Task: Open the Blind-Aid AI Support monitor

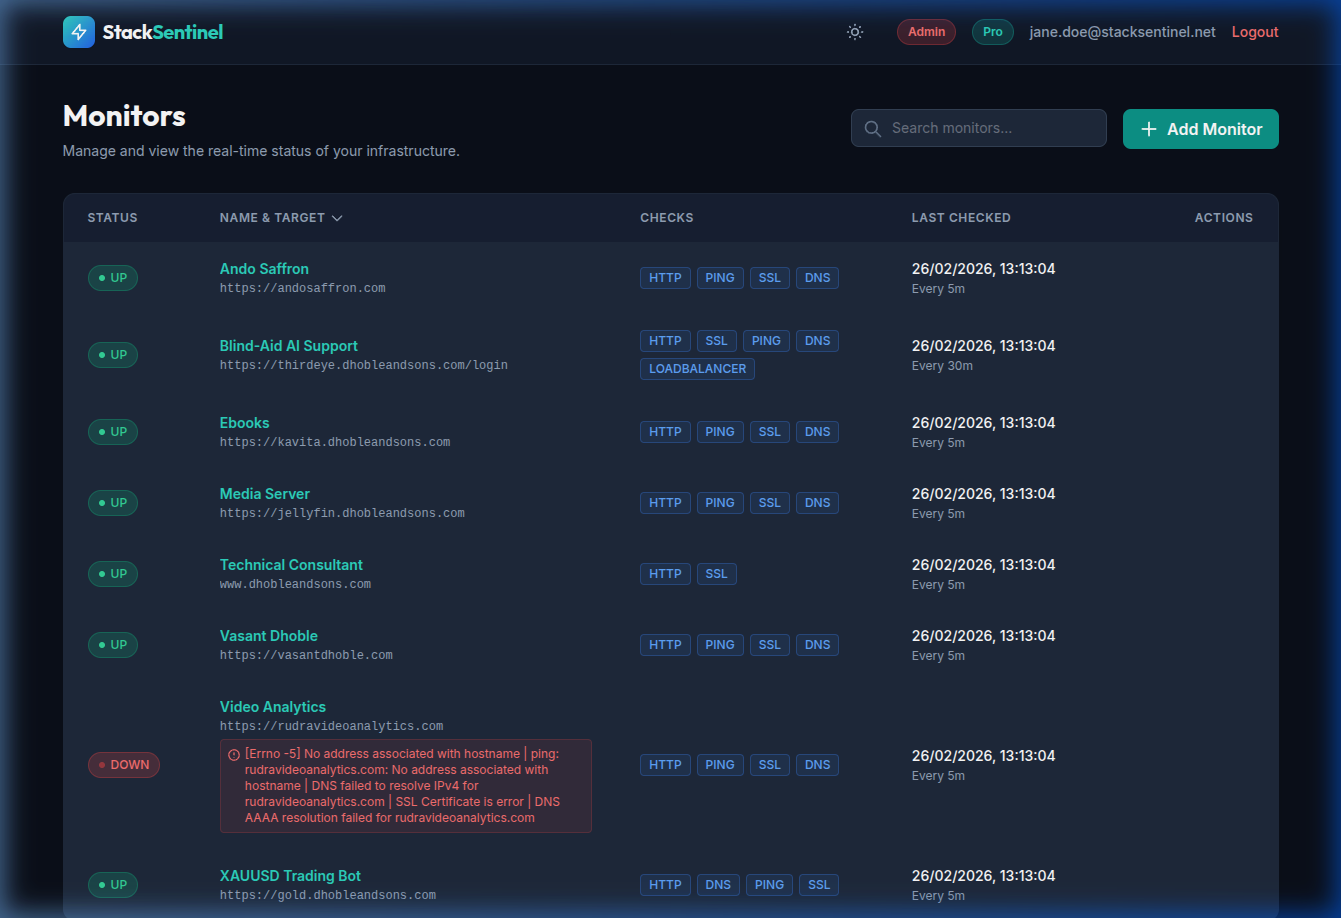Action: pyautogui.click(x=289, y=346)
